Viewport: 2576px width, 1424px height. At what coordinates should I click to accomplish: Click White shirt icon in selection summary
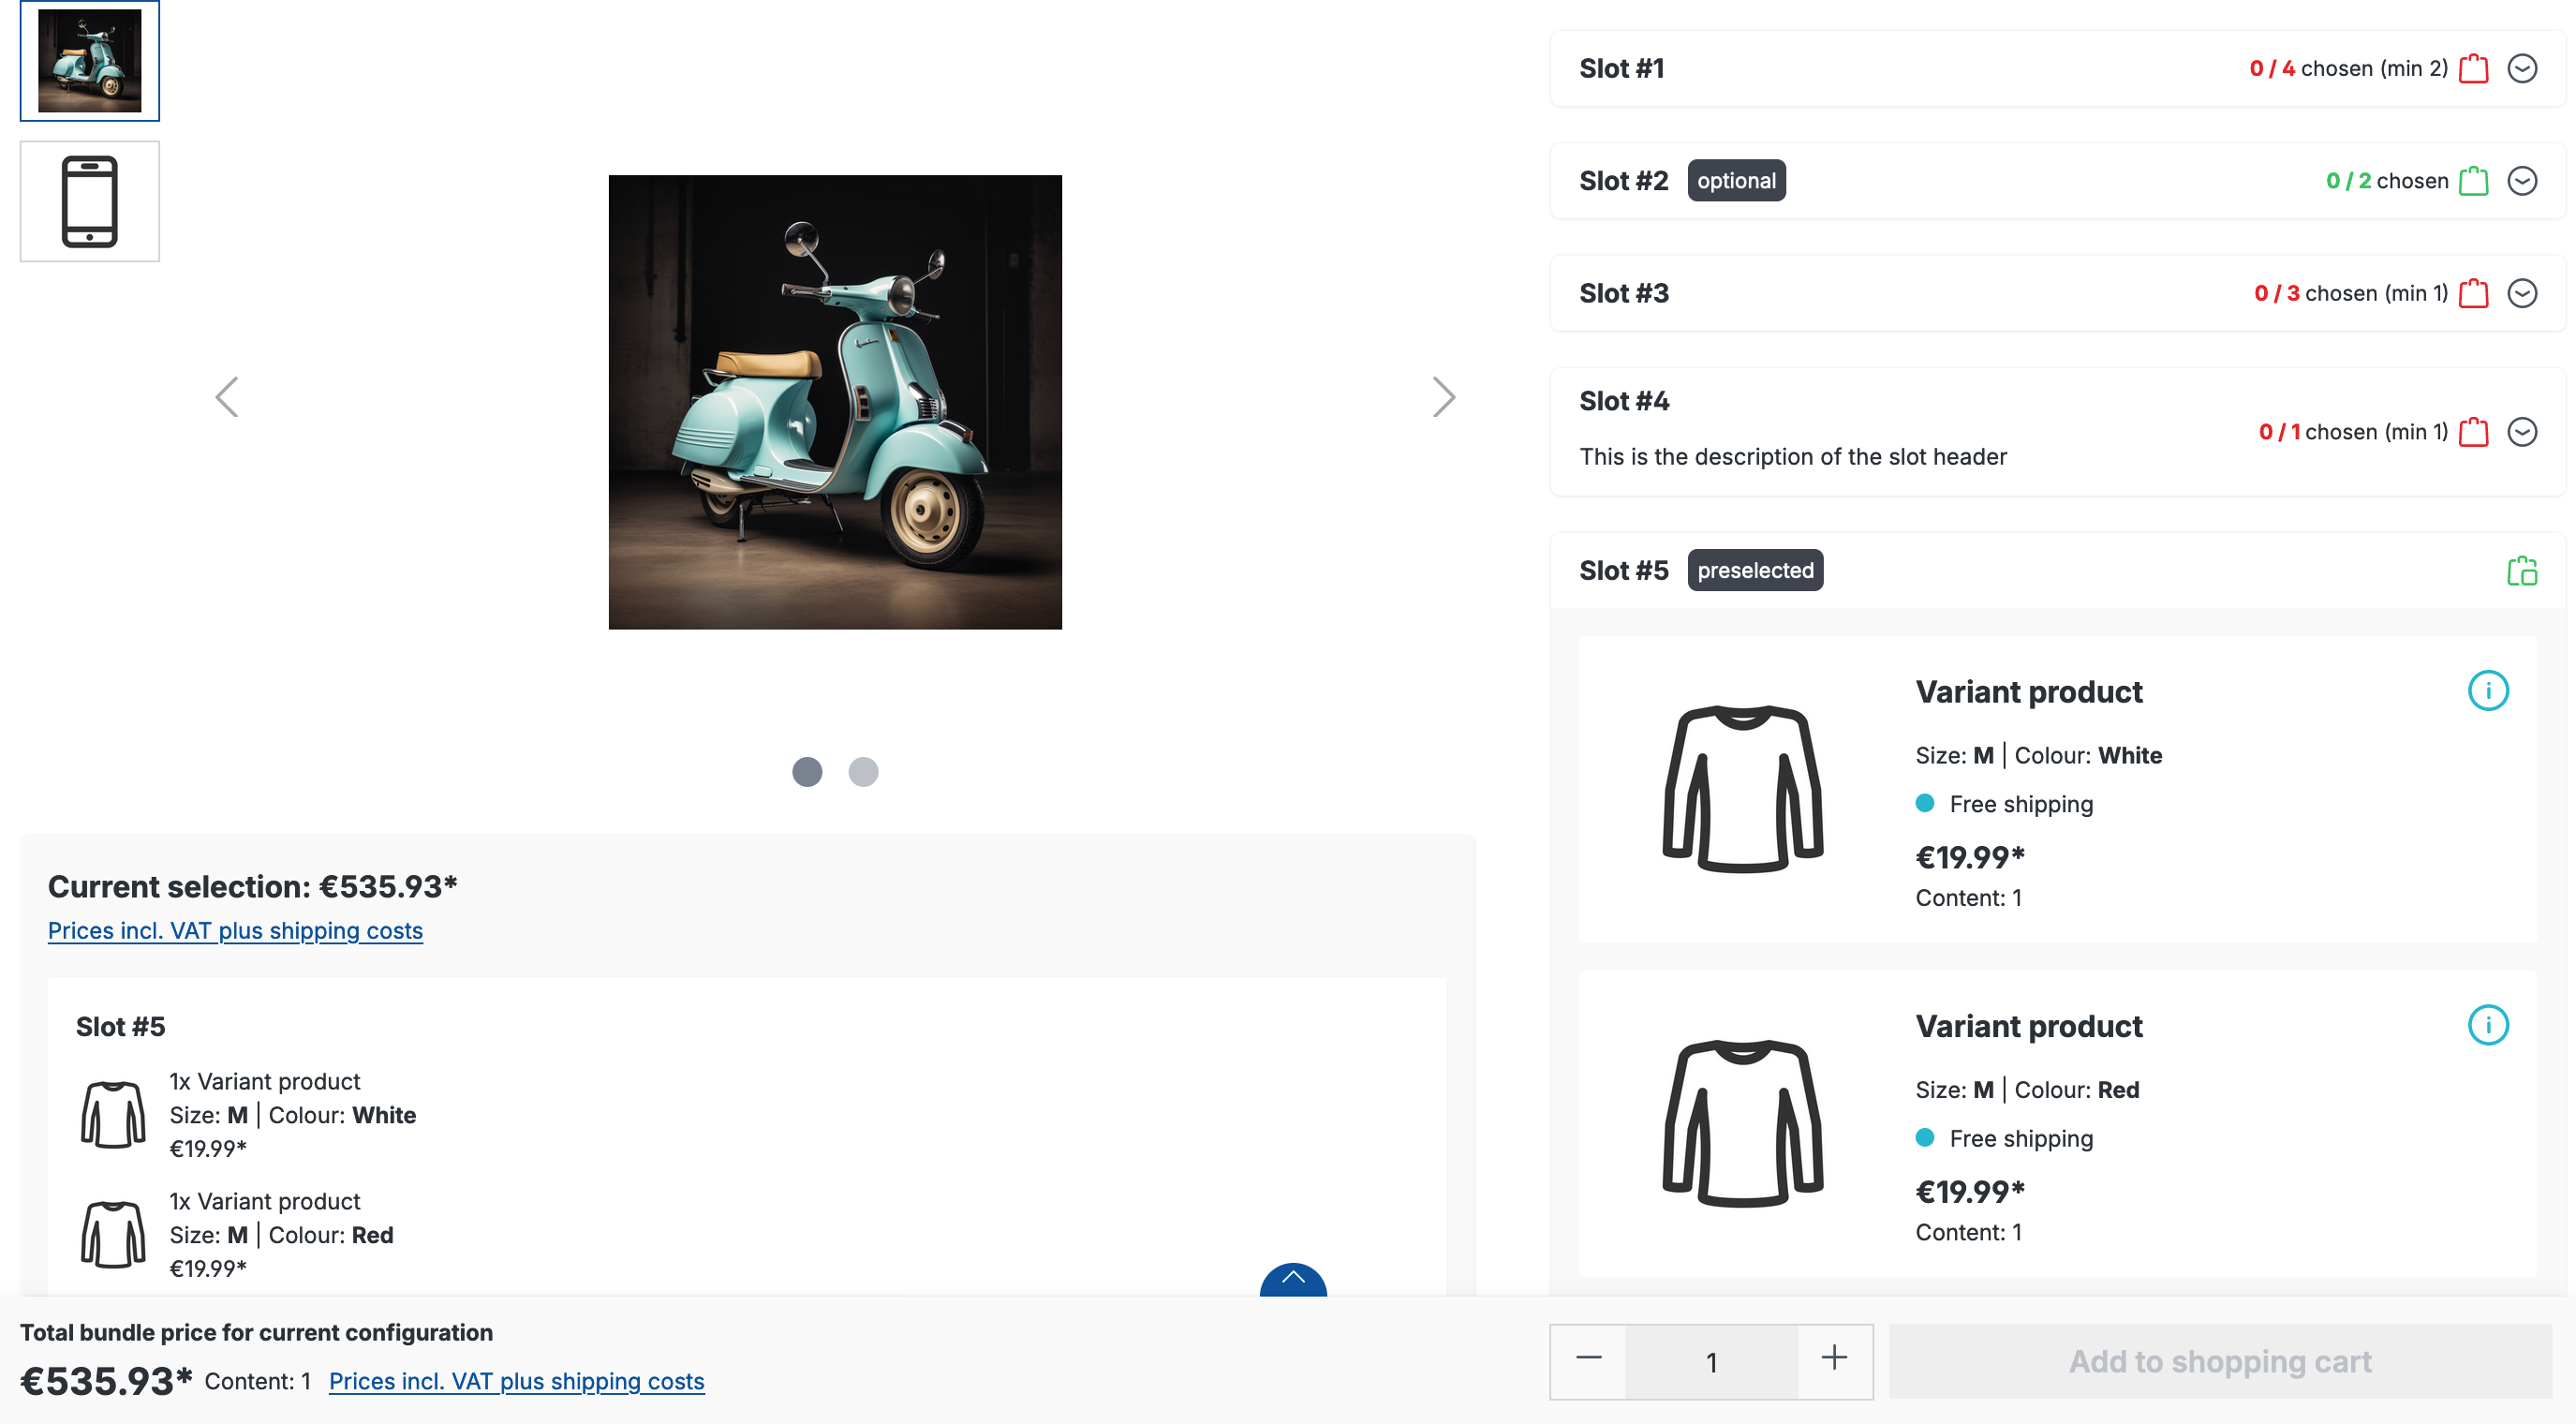pos(113,1115)
